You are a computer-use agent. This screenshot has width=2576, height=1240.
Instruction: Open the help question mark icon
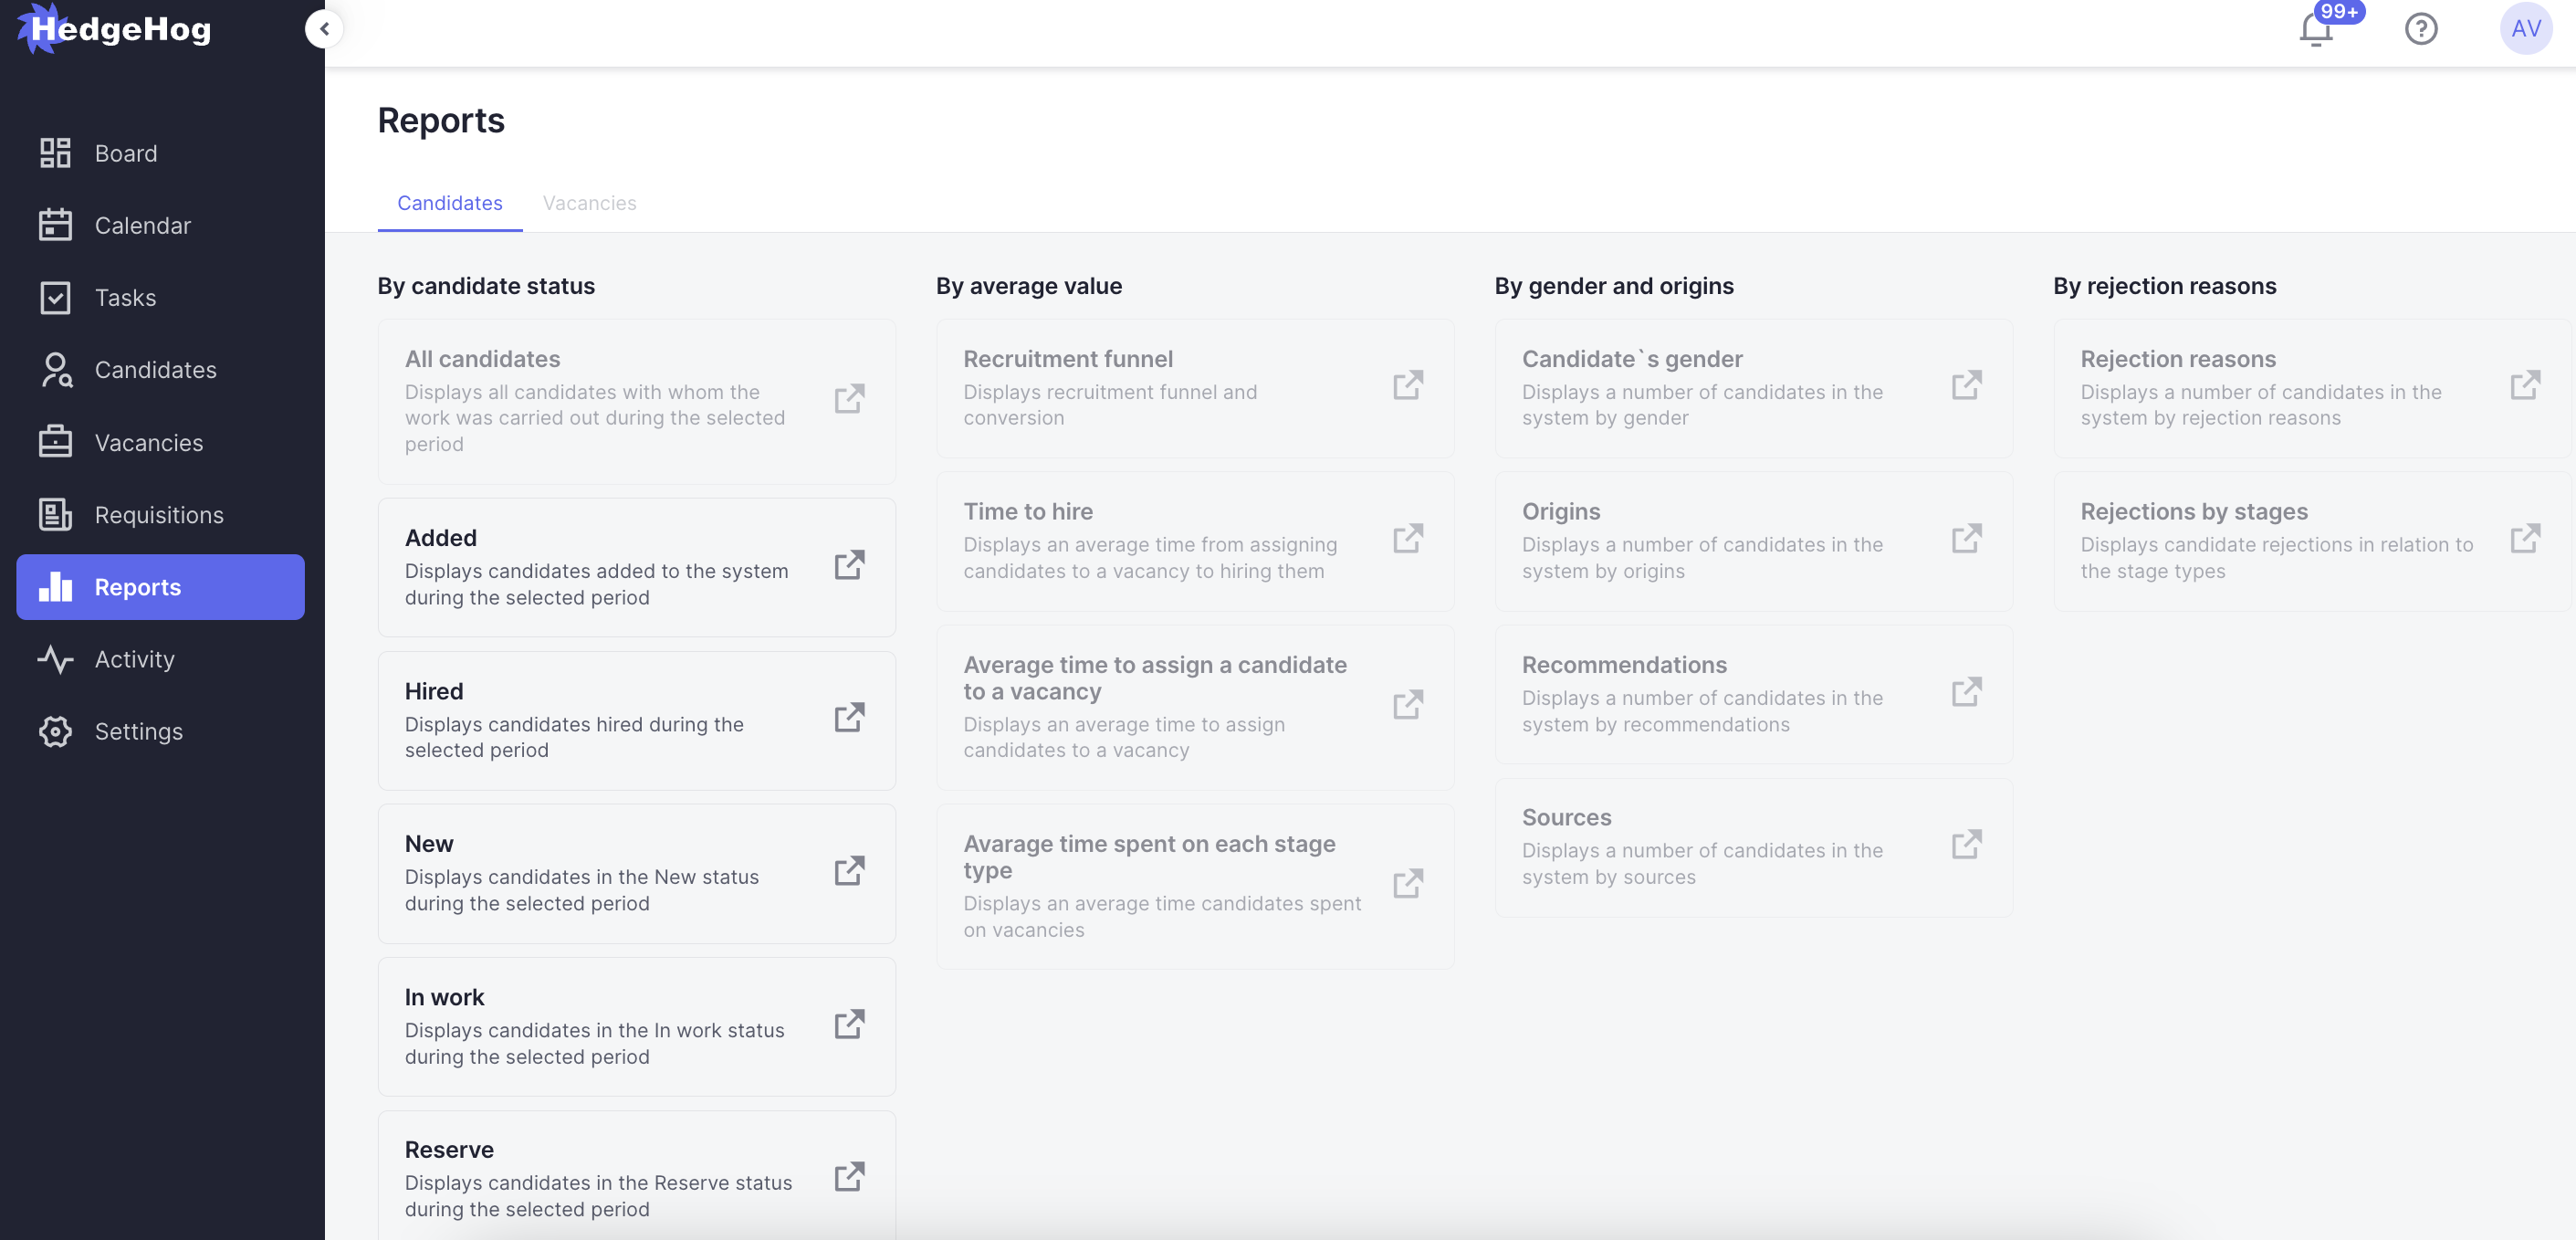[x=2420, y=29]
